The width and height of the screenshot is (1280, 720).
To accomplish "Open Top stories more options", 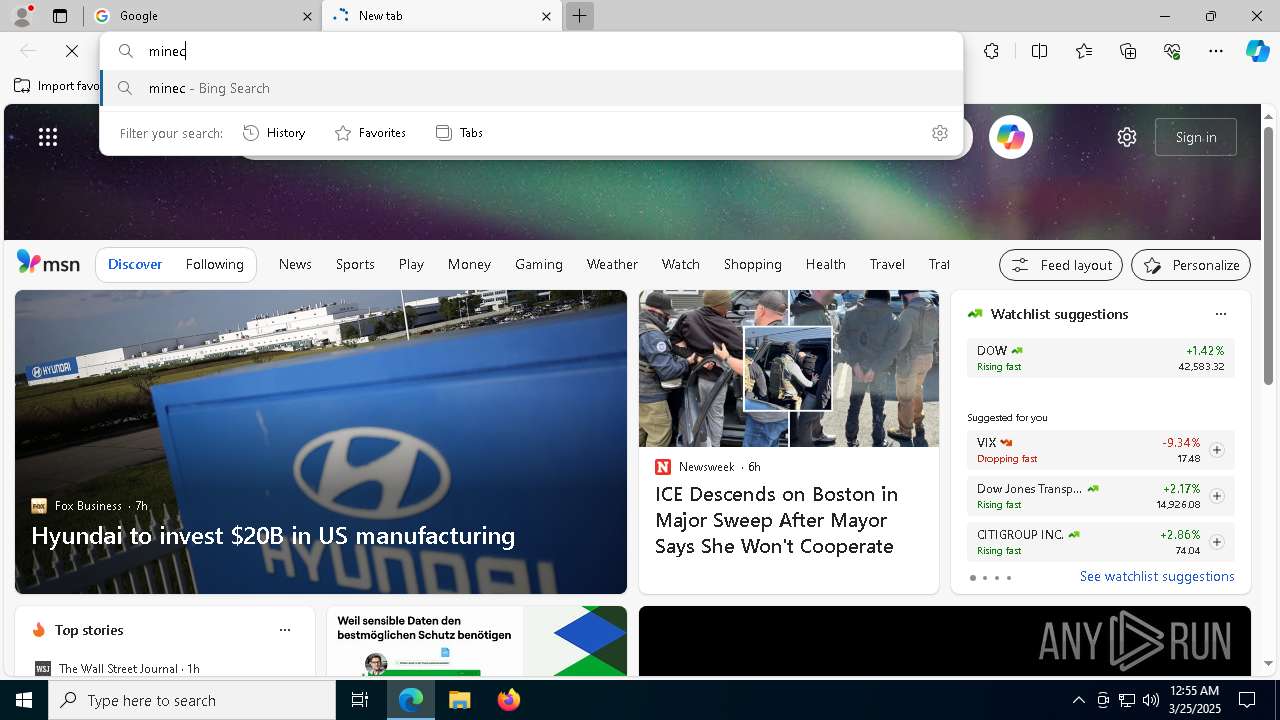I will [x=285, y=630].
